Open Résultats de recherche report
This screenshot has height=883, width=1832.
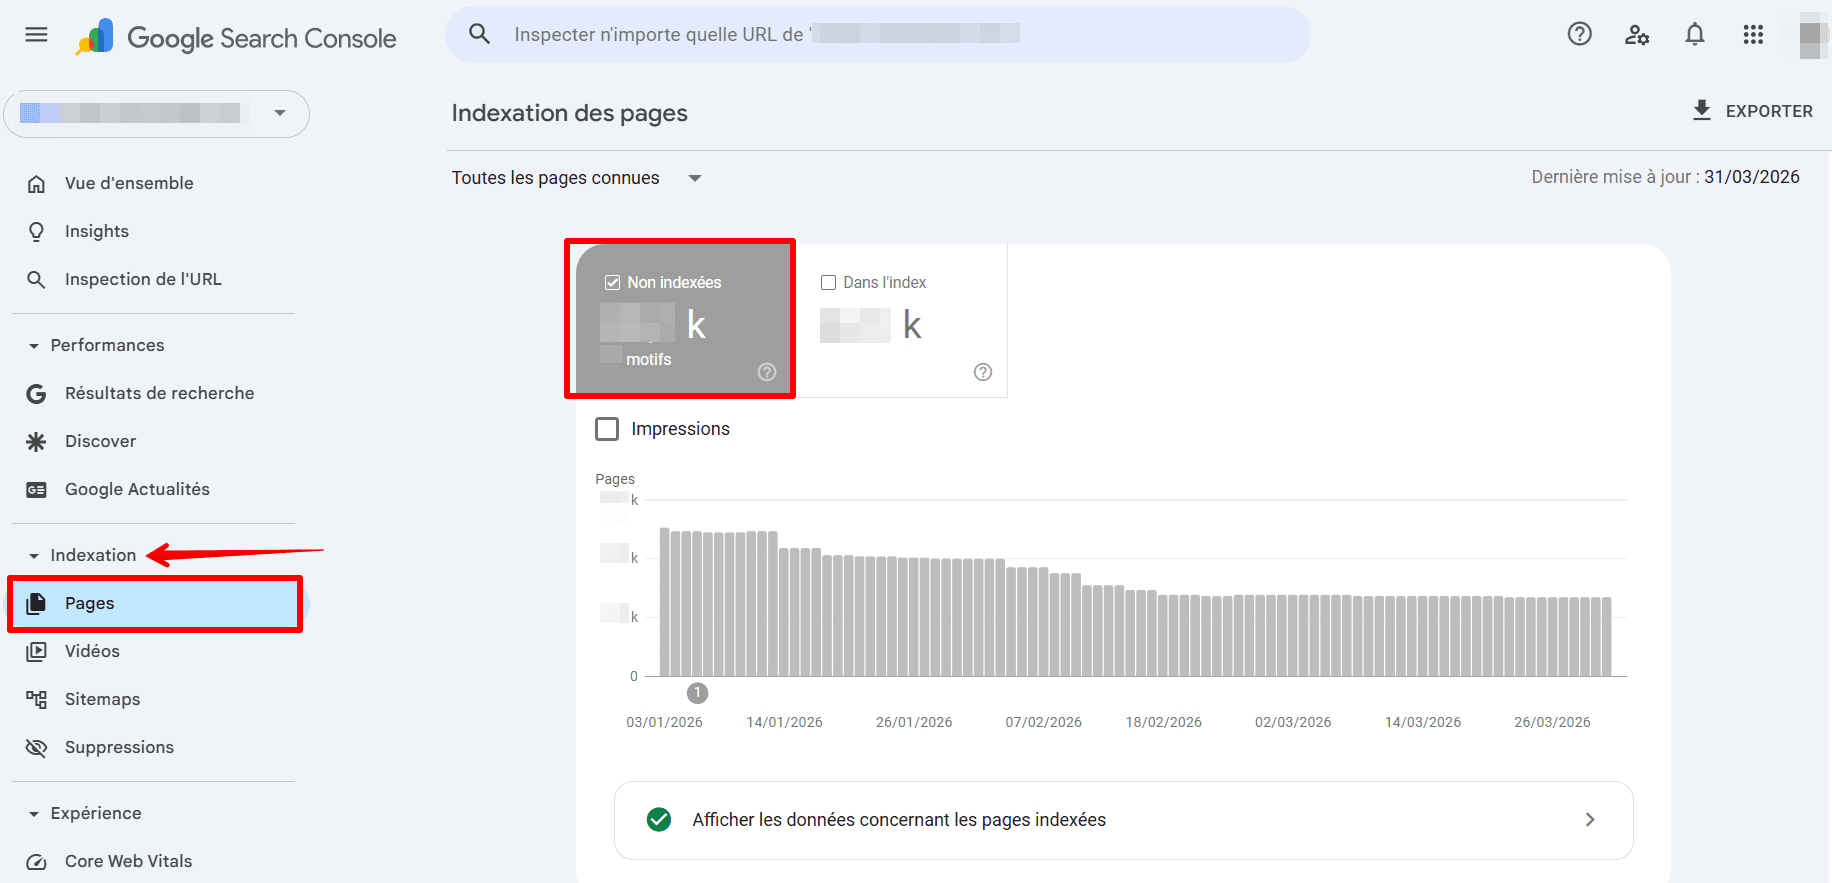coord(159,393)
